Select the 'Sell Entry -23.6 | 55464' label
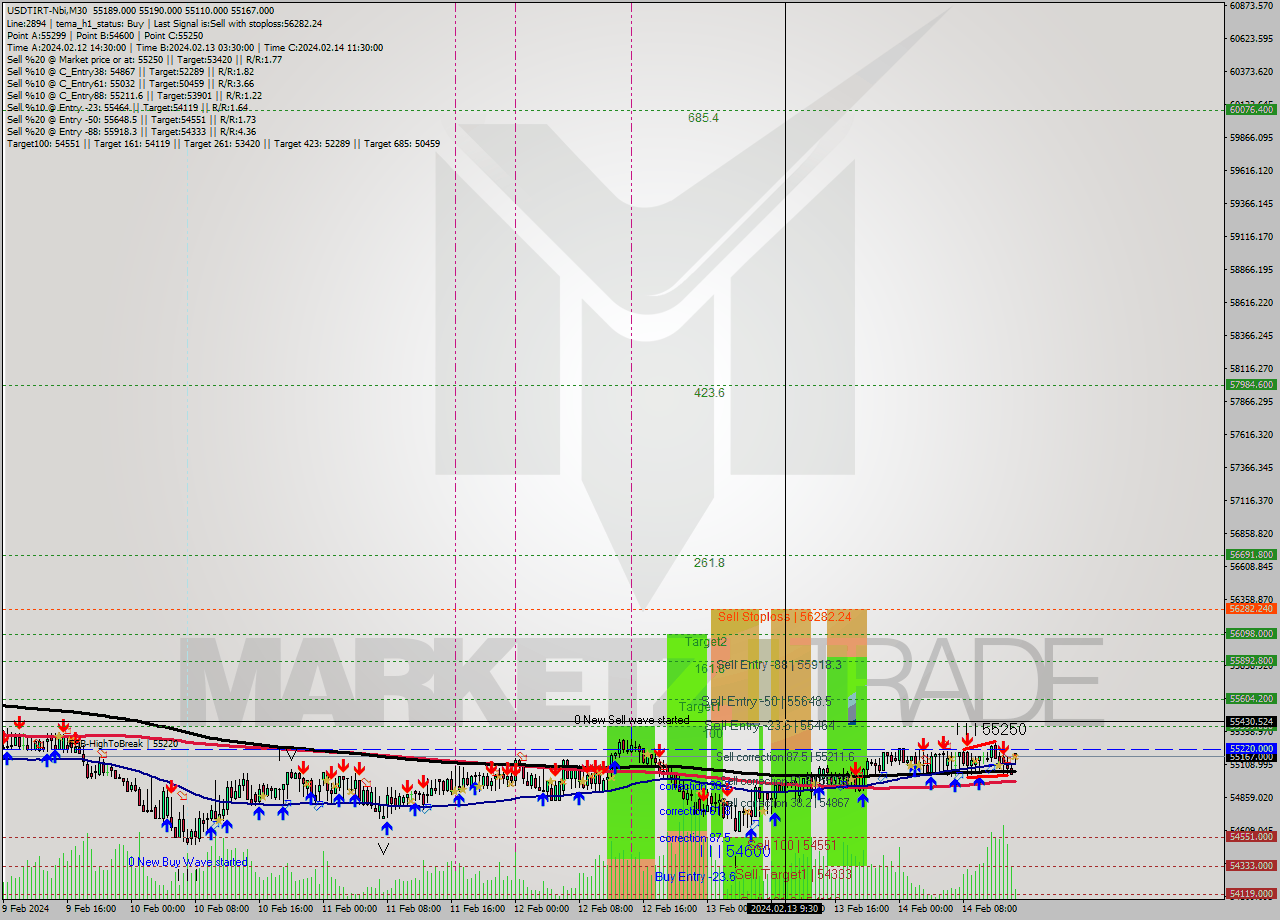 click(x=771, y=725)
